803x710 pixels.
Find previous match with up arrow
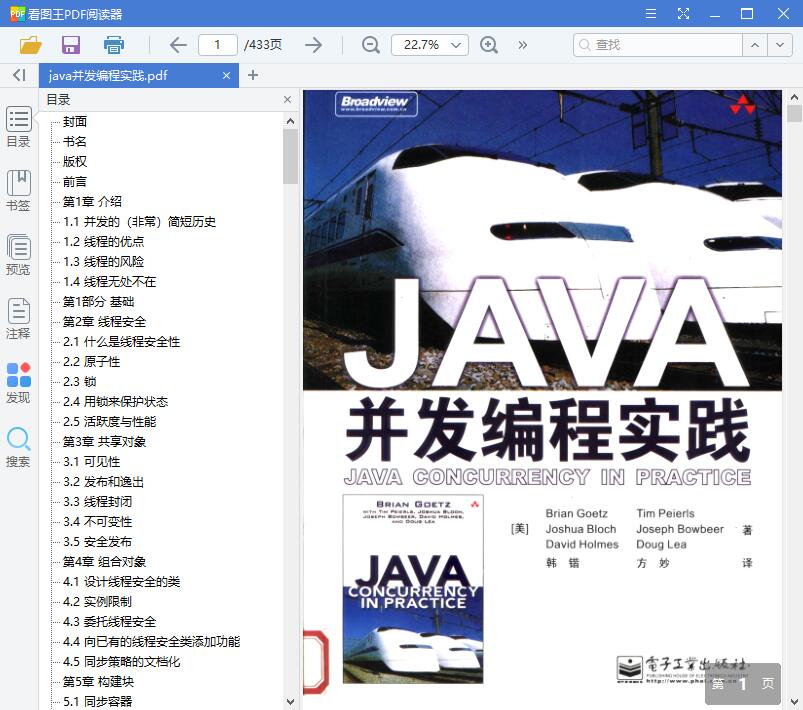point(755,45)
